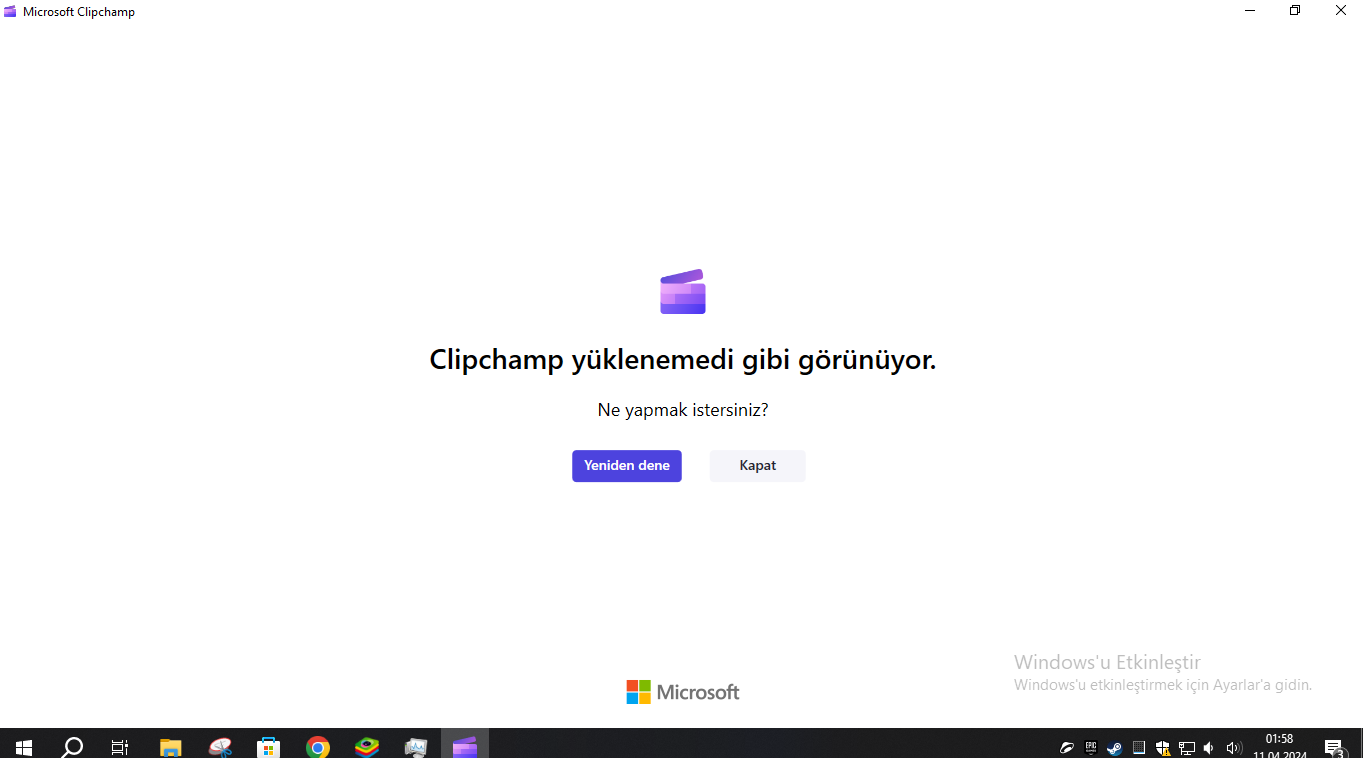Launch File Explorer from taskbar

(171, 747)
